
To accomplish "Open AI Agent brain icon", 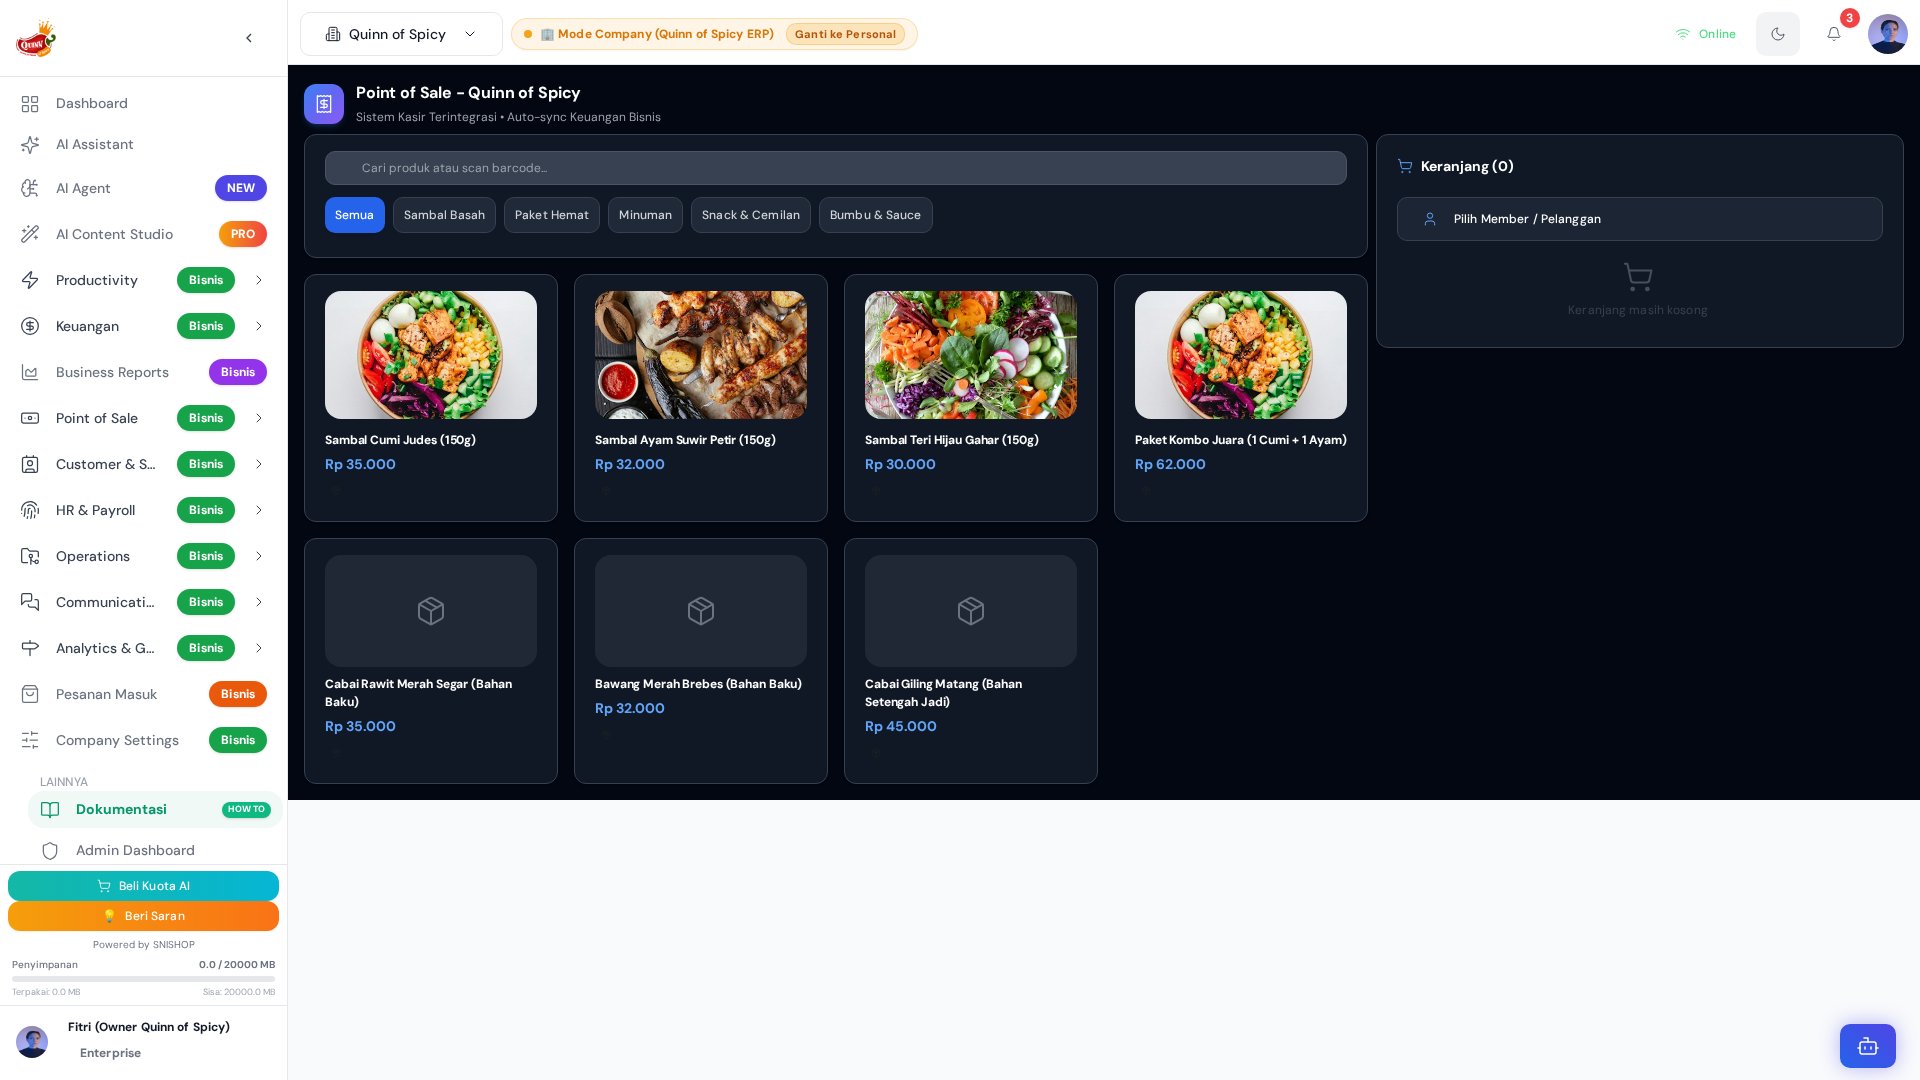I will (30, 188).
